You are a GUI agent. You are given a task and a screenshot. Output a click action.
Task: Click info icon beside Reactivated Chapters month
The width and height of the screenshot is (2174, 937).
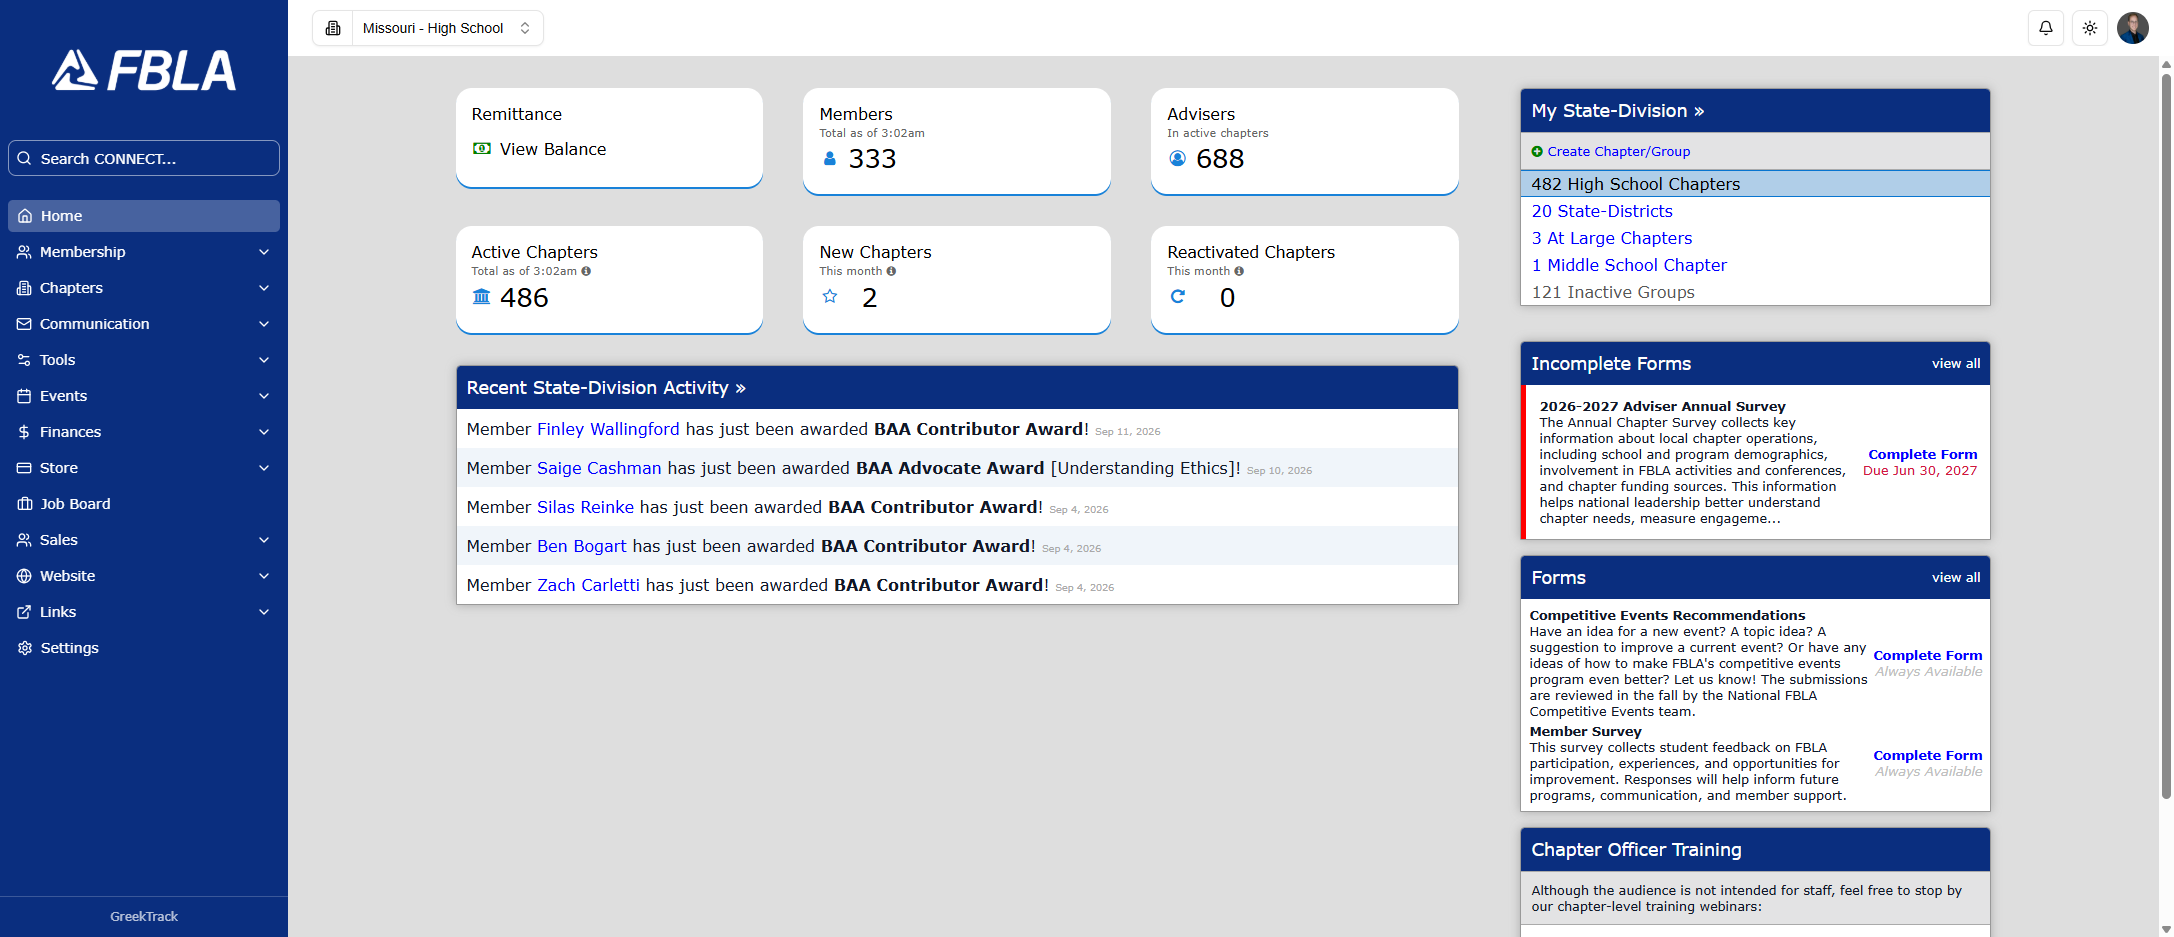click(1239, 271)
